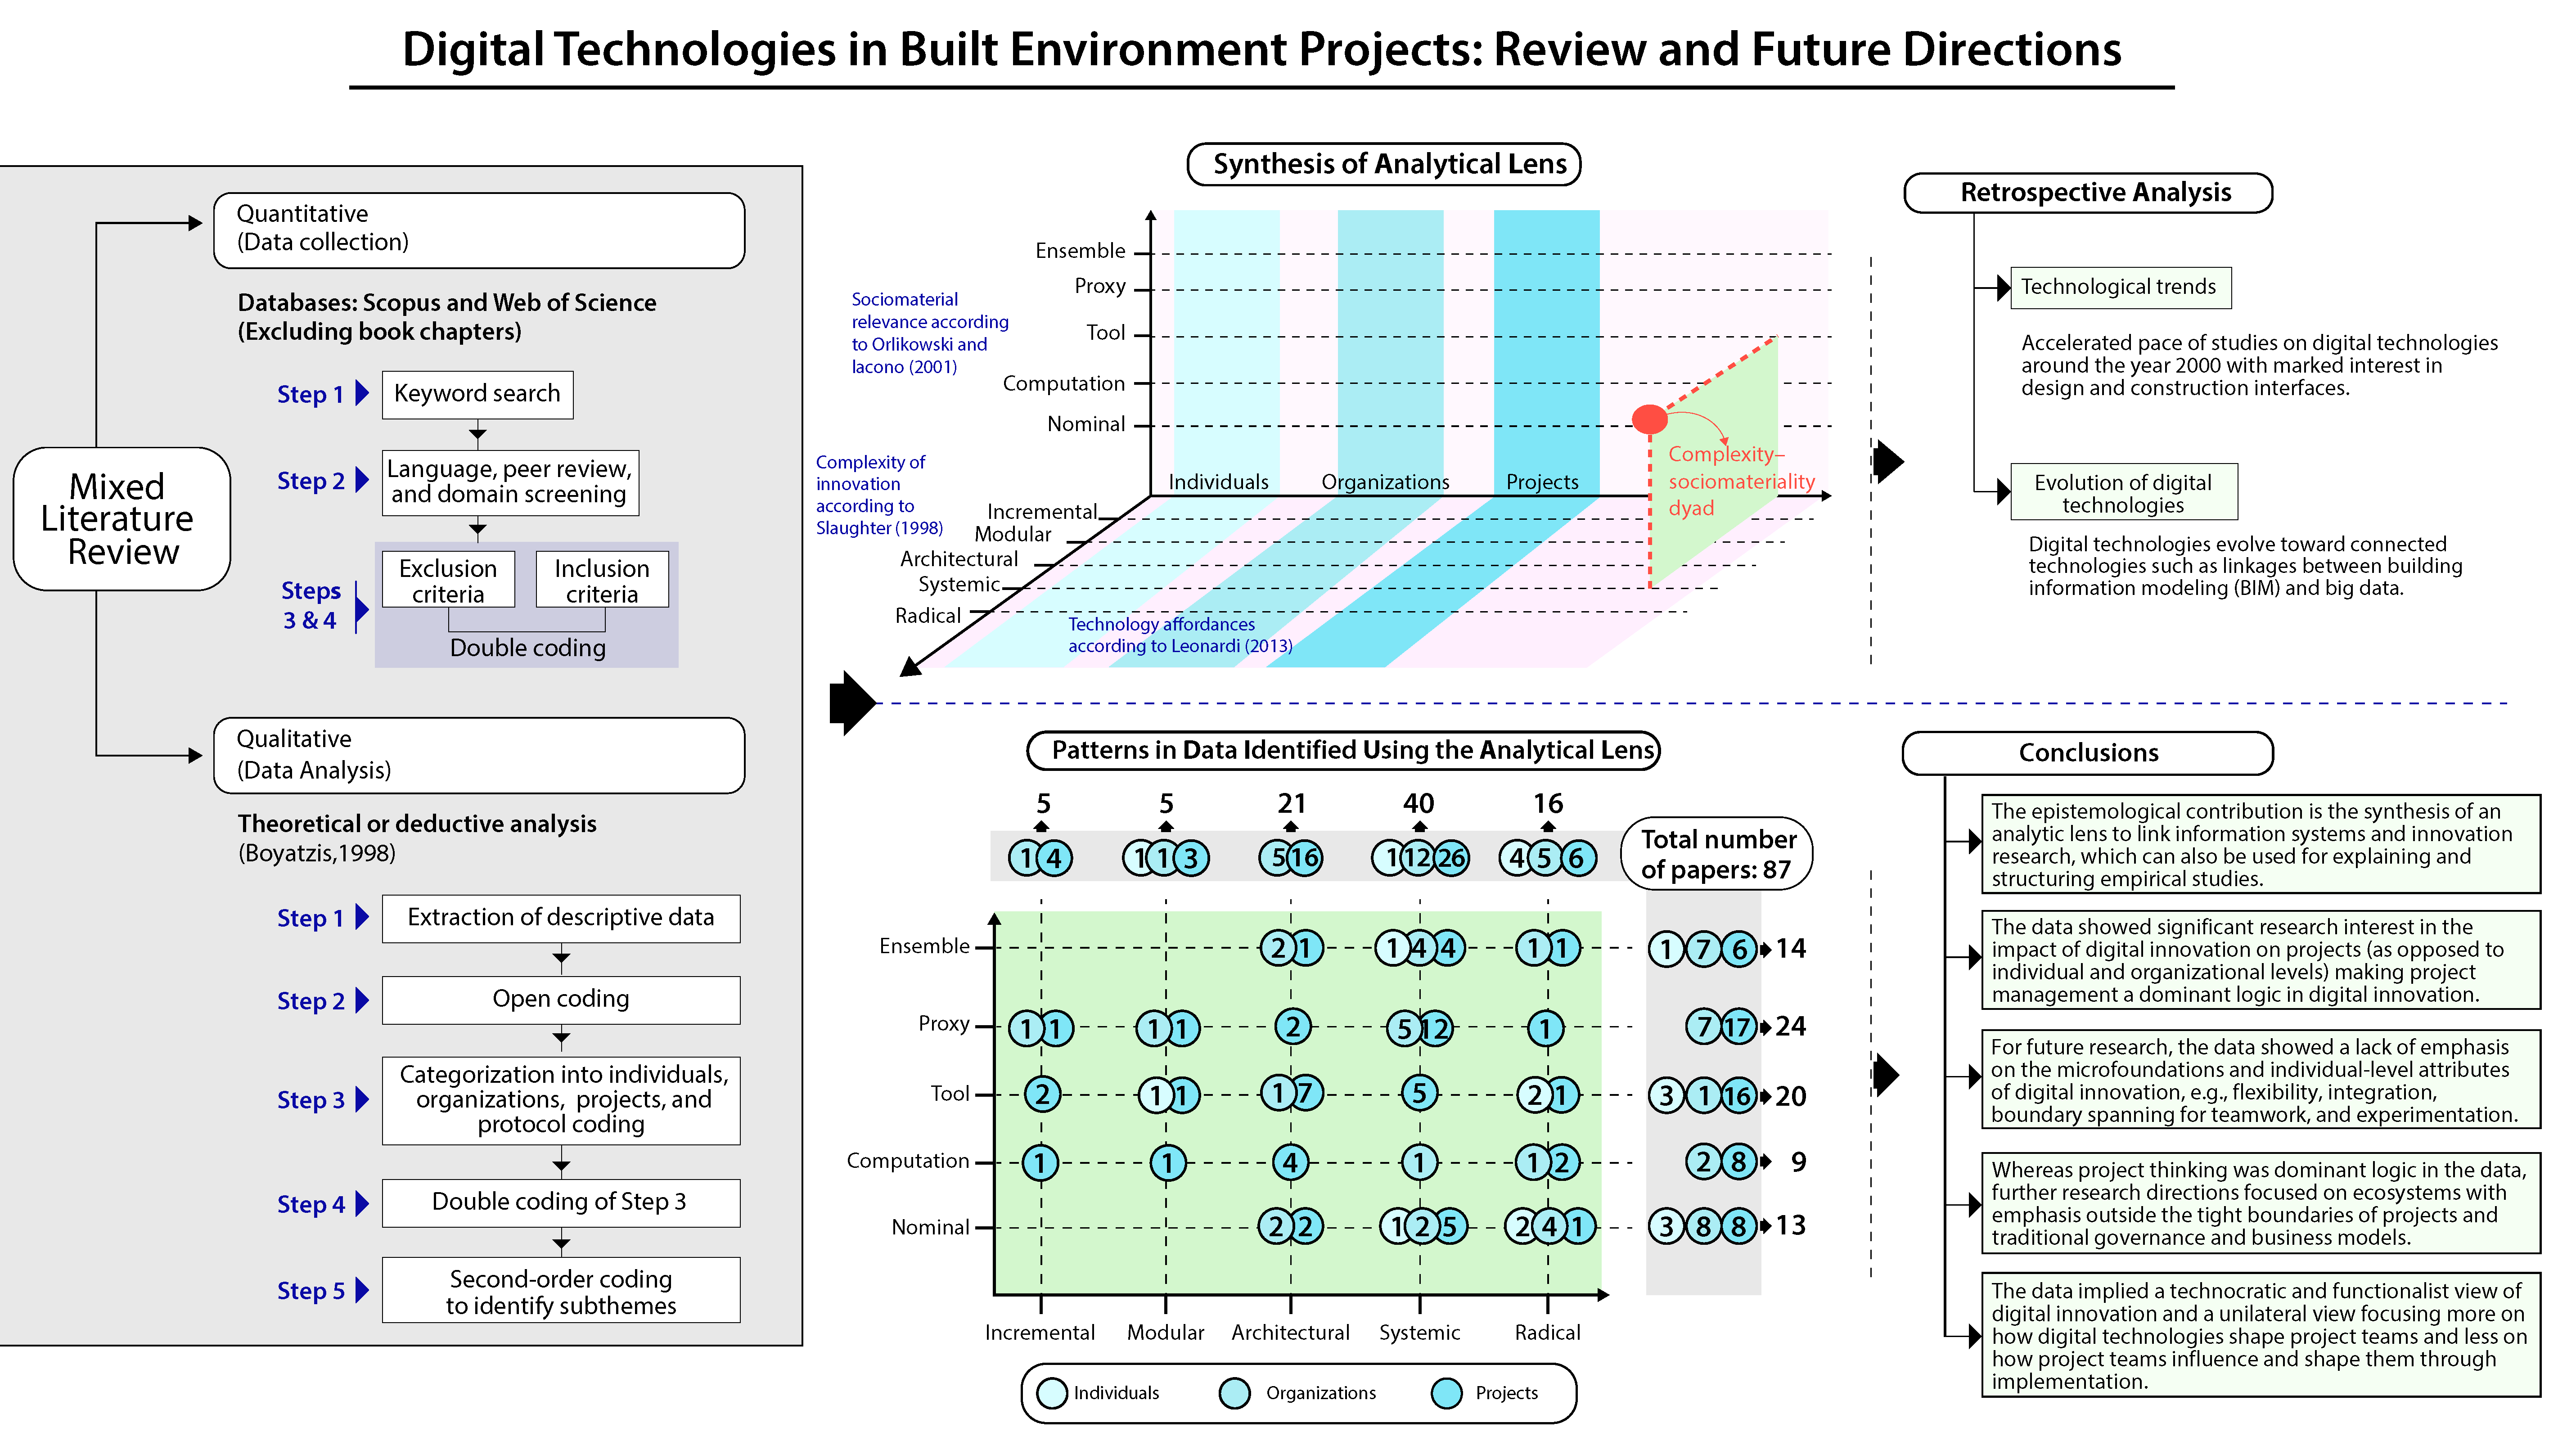Click the Organizations legend circle
Viewport: 2576px width, 1450px height.
click(x=1235, y=1393)
